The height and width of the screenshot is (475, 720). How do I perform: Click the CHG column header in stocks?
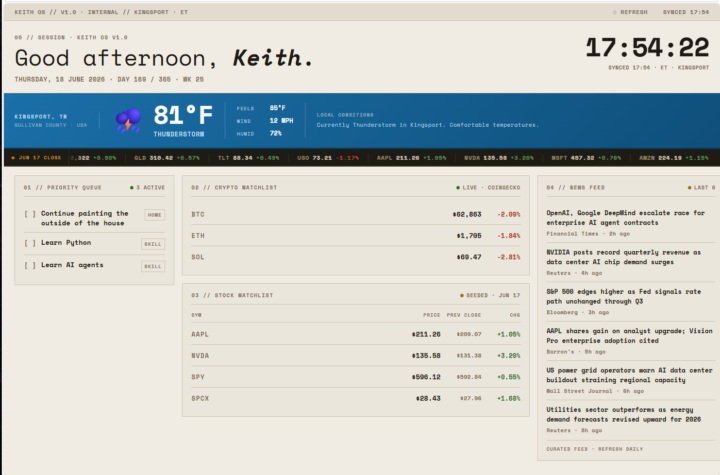(515, 315)
